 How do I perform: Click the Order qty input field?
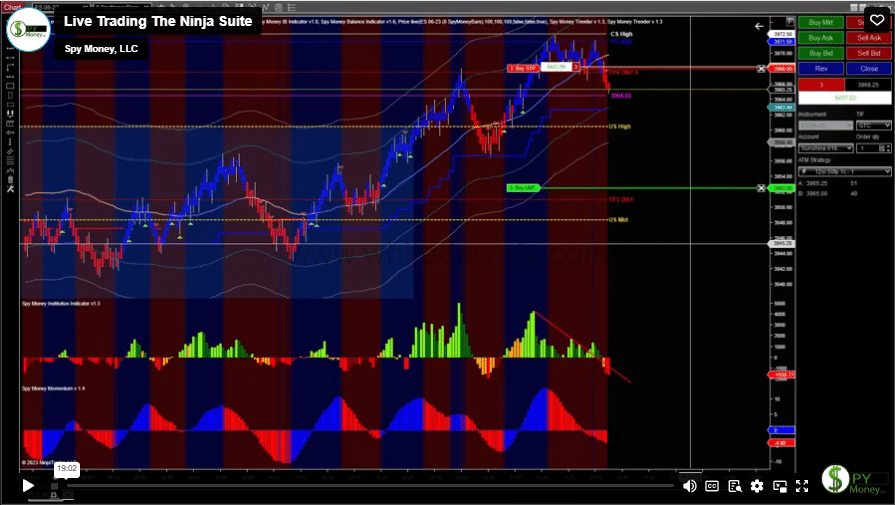click(866, 147)
